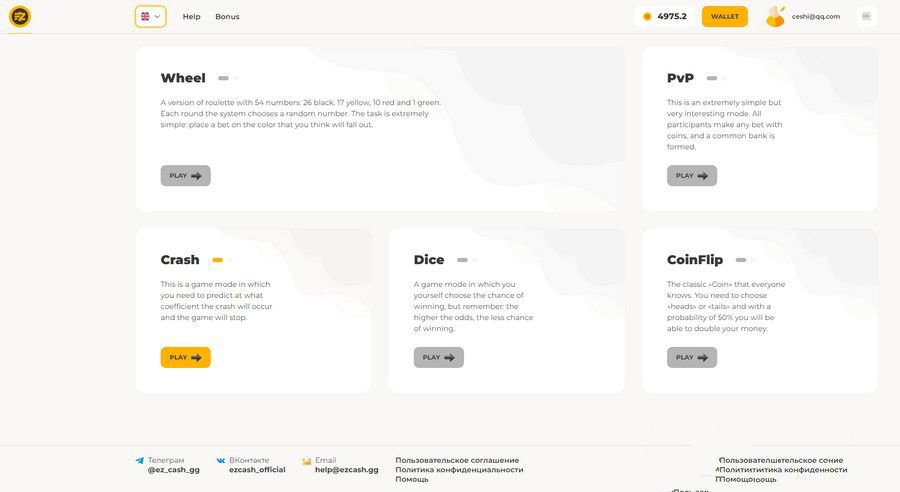Screen dimensions: 900x492
Task: Play the Wheel game
Action: pos(185,175)
